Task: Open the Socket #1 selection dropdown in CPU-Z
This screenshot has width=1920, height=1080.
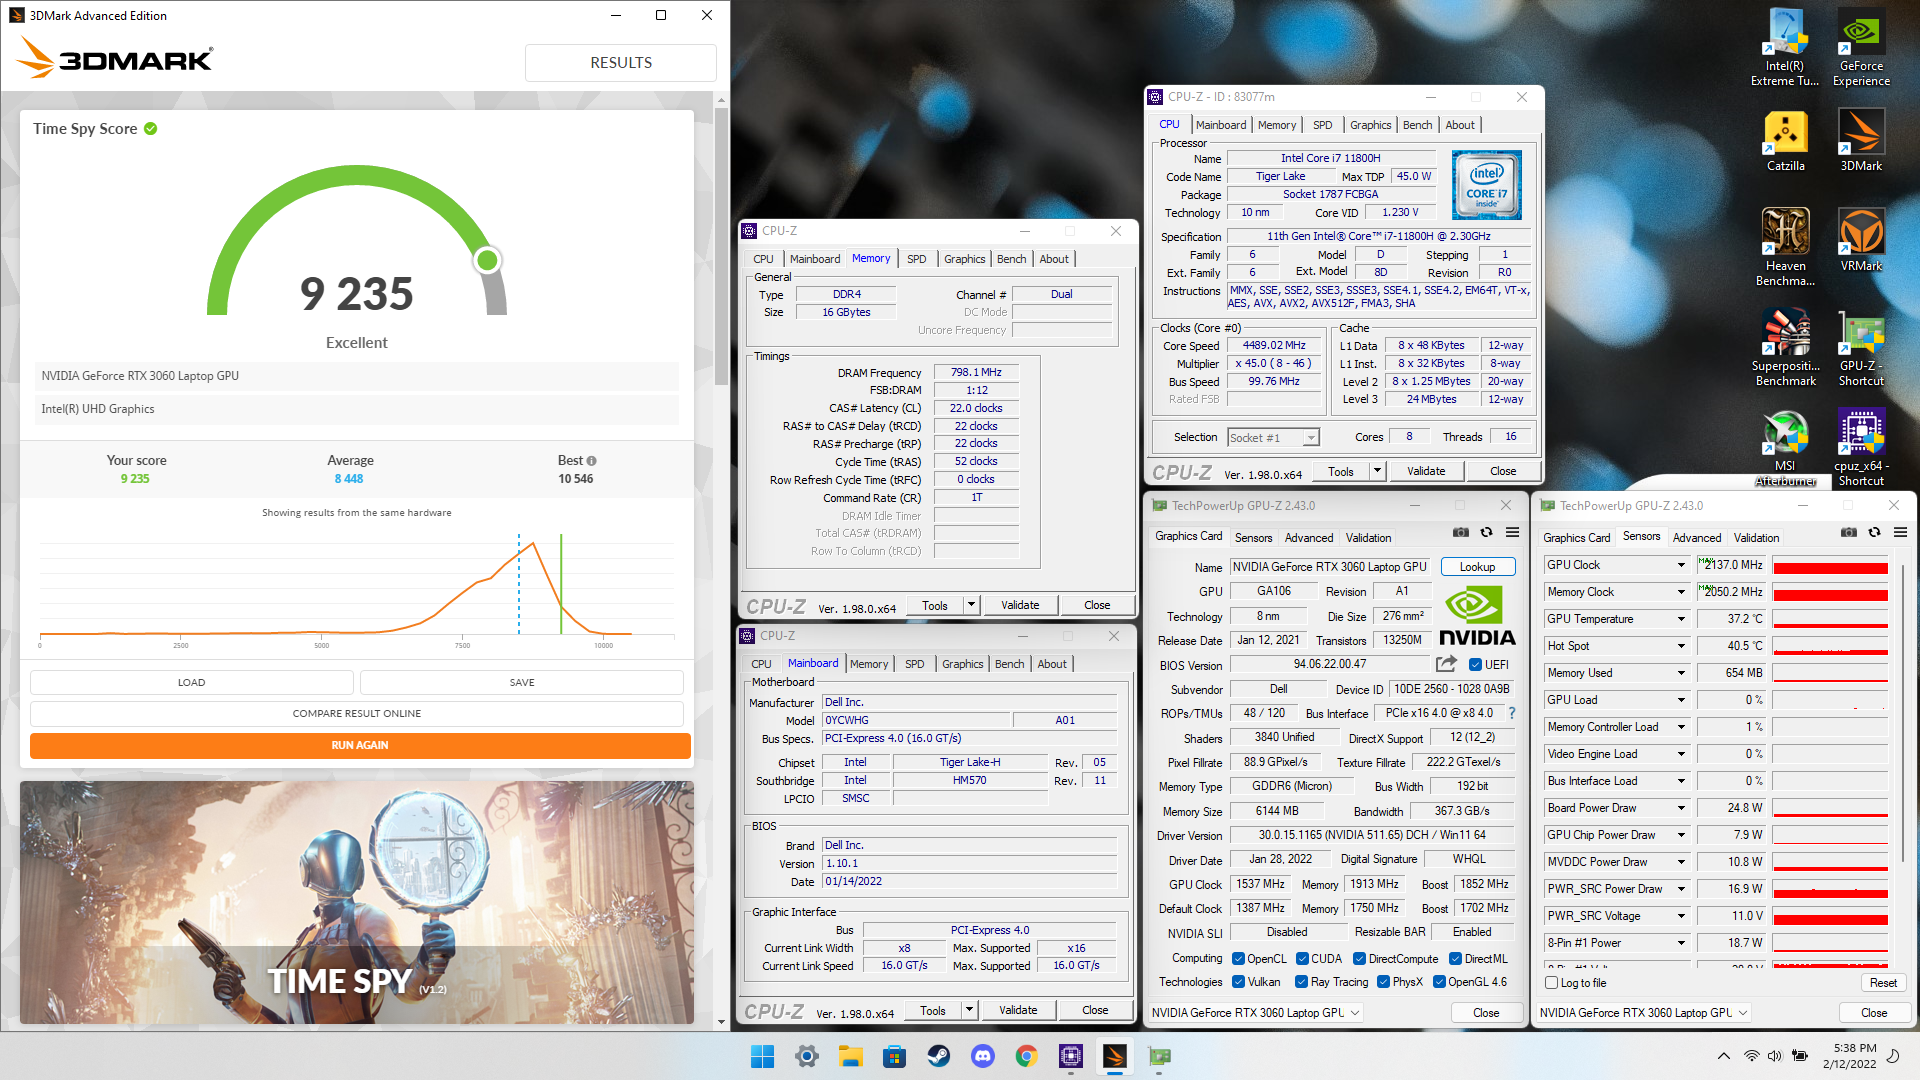Action: (x=1273, y=437)
